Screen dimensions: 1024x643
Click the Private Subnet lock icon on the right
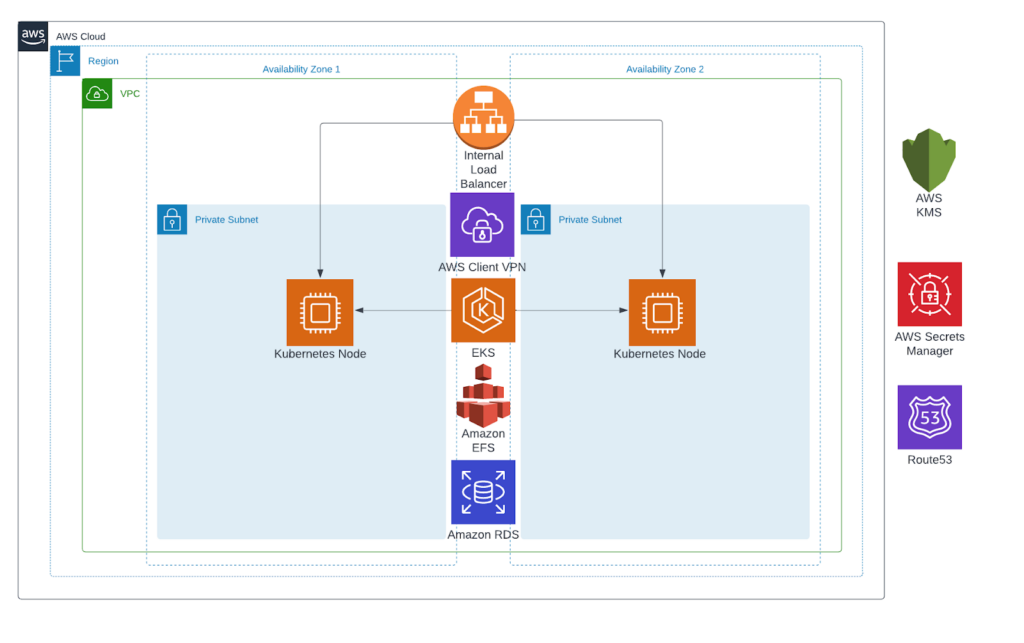536,219
